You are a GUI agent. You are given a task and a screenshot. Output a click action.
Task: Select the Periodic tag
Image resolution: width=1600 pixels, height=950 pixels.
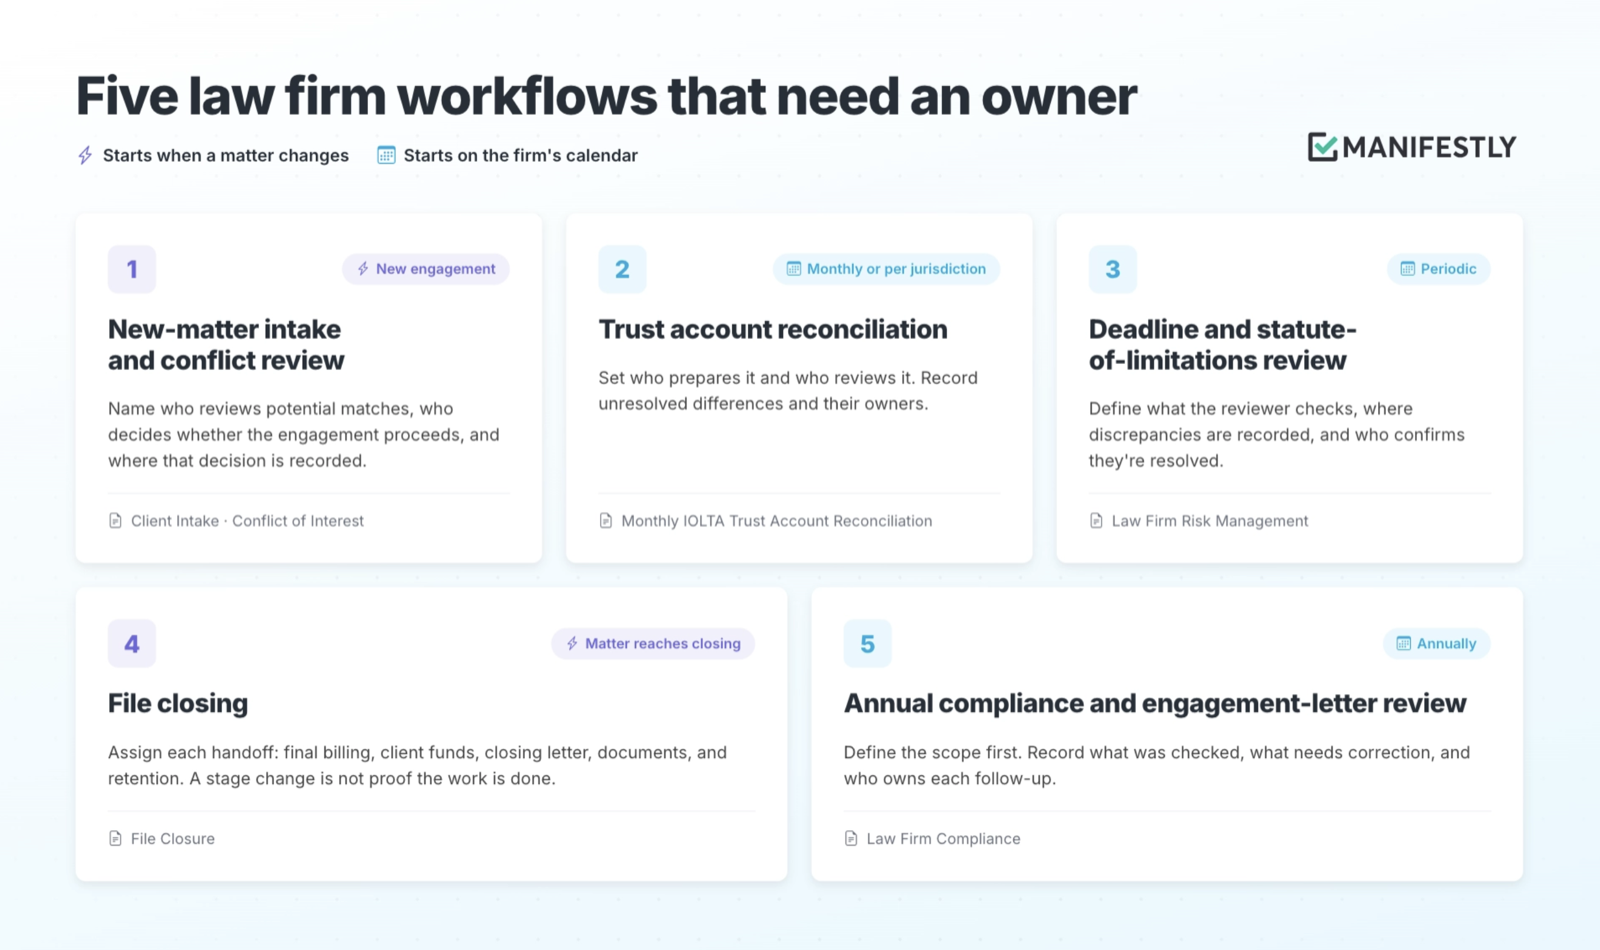(1438, 269)
